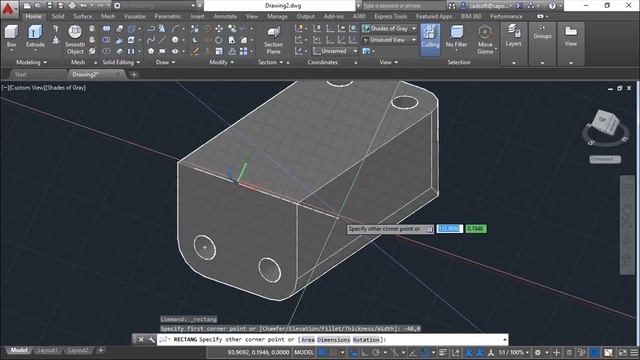Click the Save icon in Quick Access toolbar
The height and width of the screenshot is (360, 640).
click(x=49, y=6)
